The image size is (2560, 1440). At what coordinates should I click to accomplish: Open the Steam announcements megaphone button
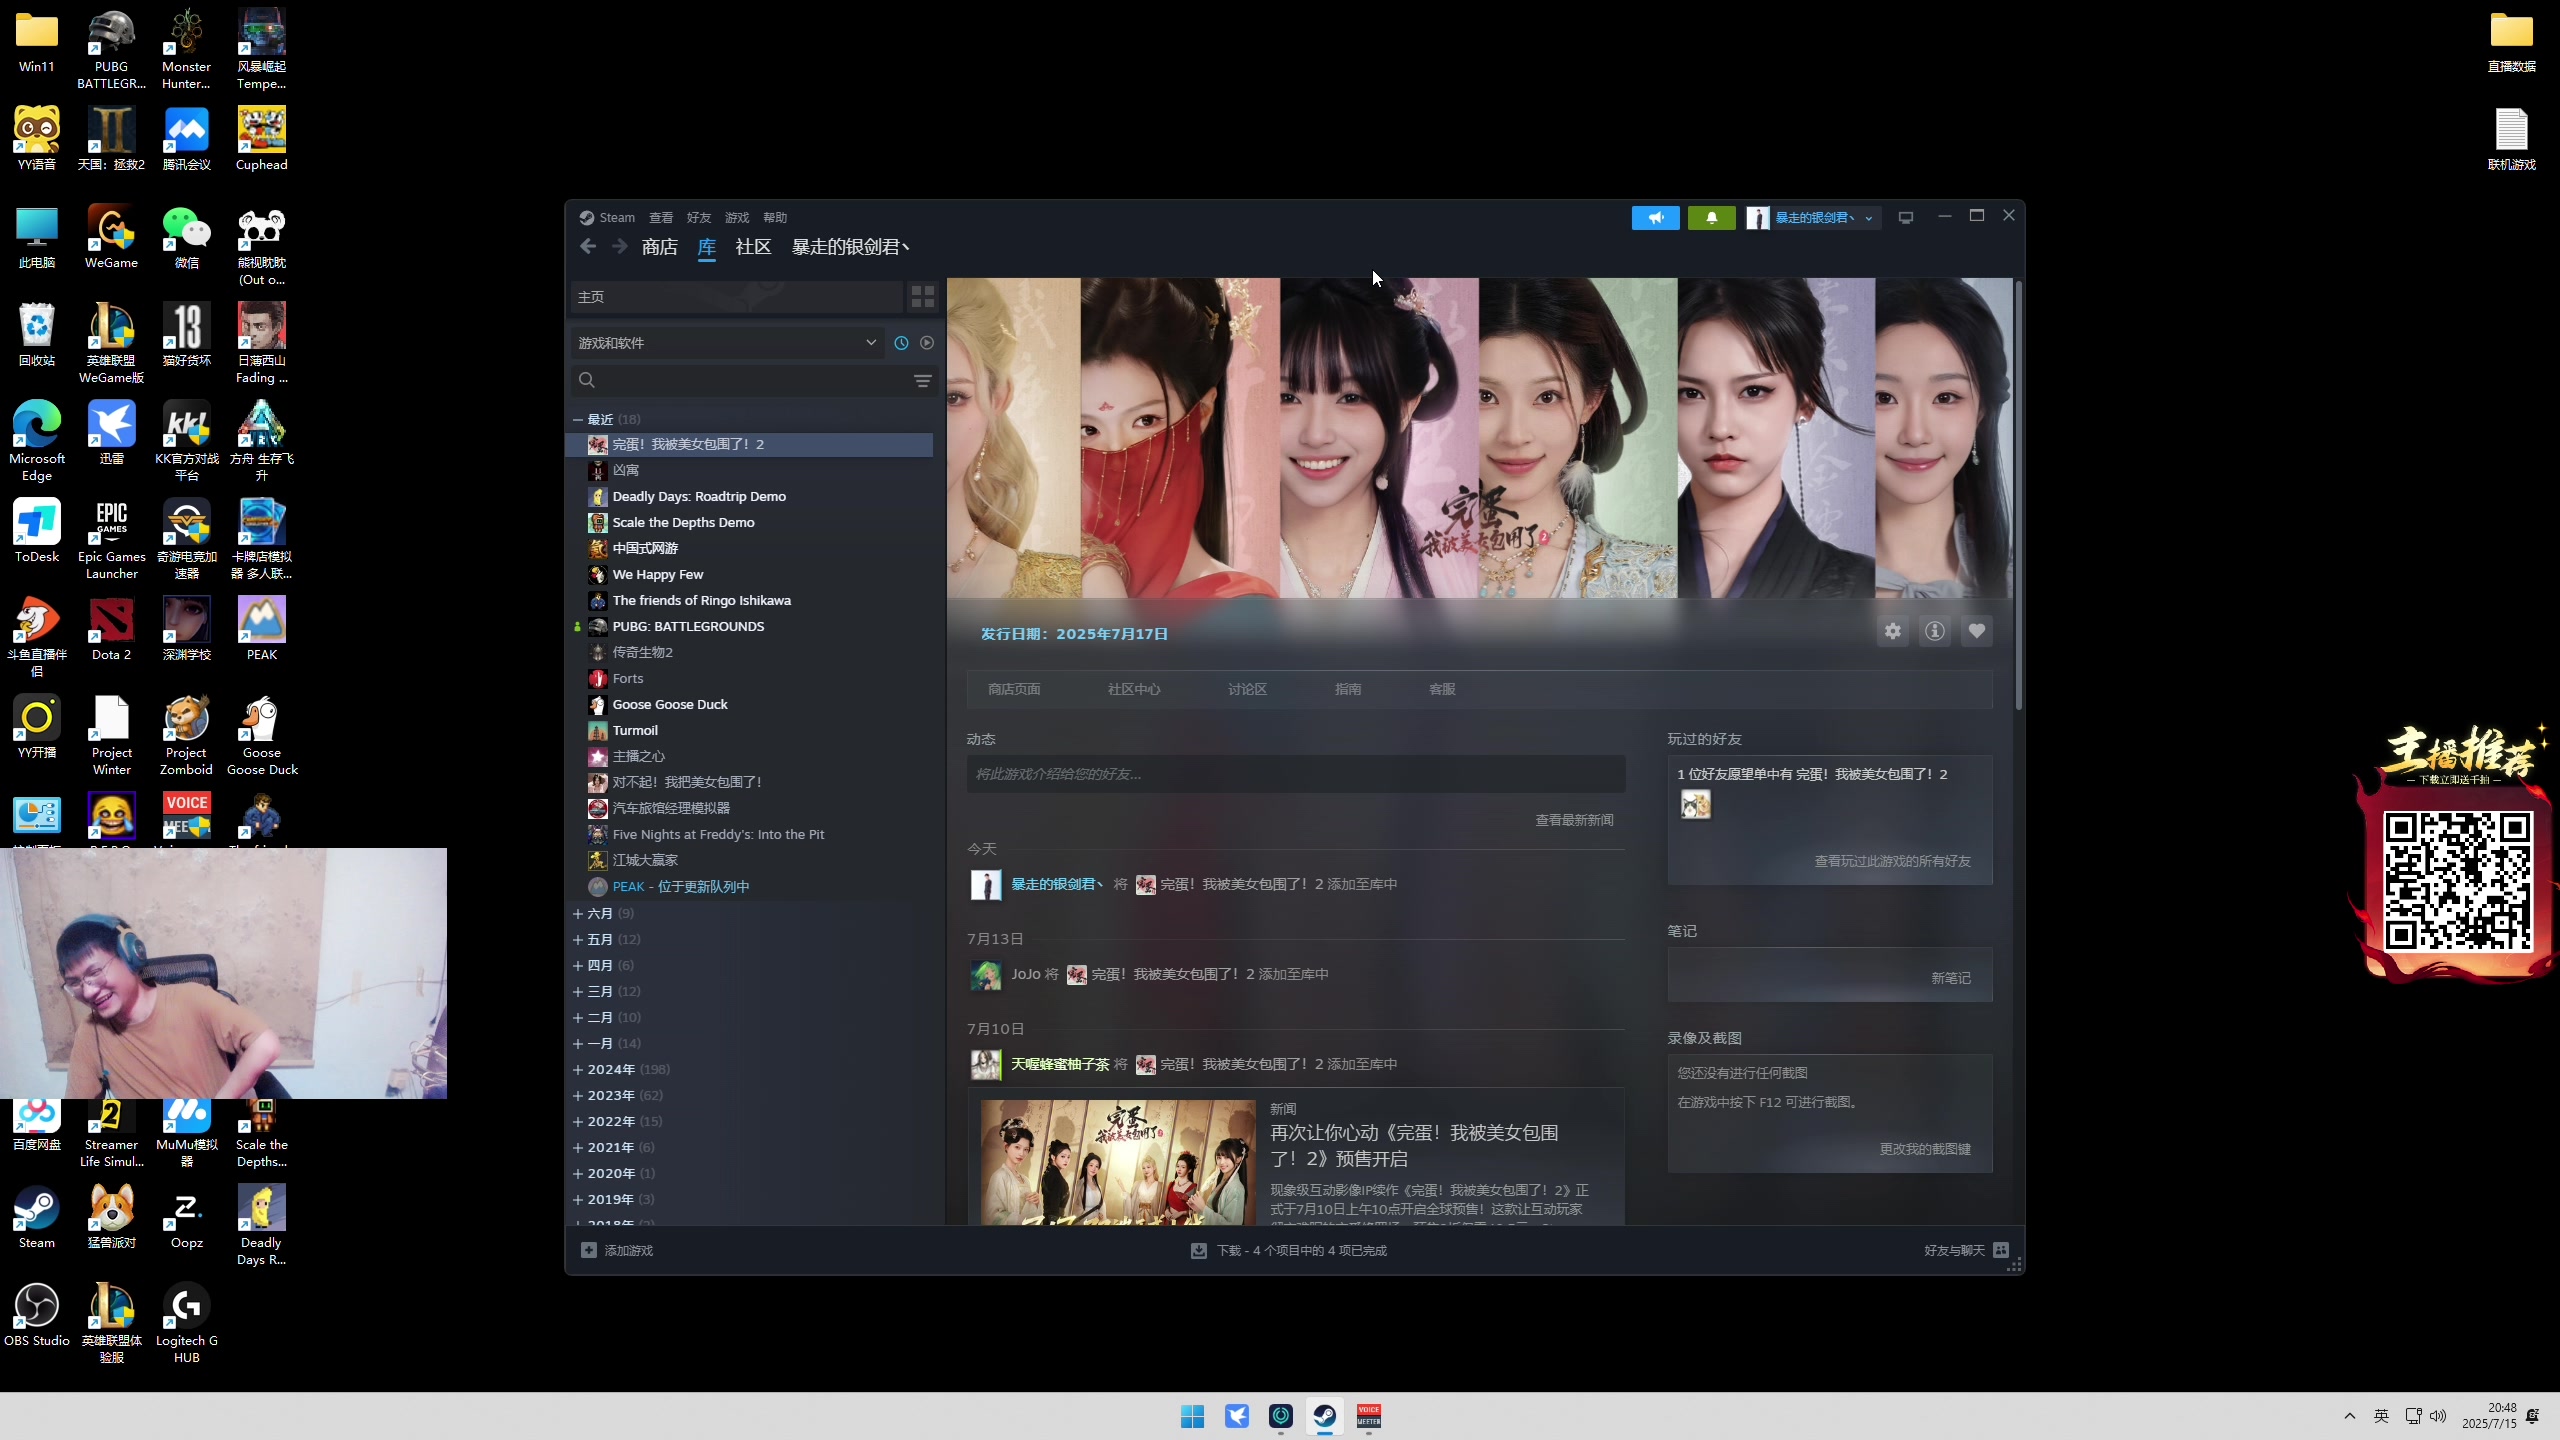pos(1656,217)
